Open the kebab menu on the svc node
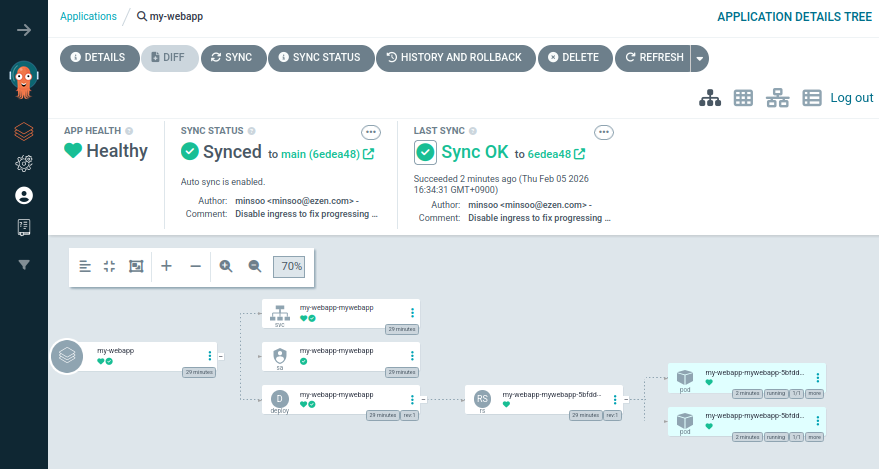 412,313
